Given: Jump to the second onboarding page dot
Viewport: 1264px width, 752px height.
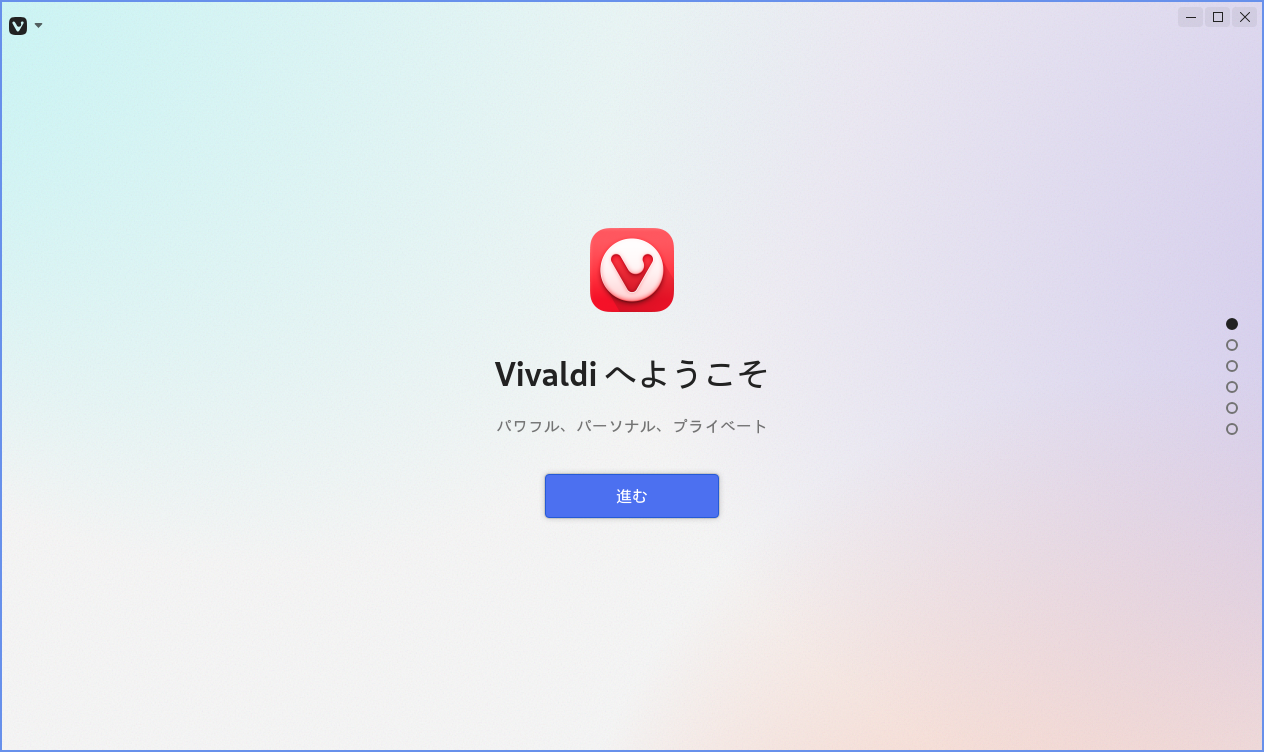Looking at the screenshot, I should pyautogui.click(x=1232, y=345).
